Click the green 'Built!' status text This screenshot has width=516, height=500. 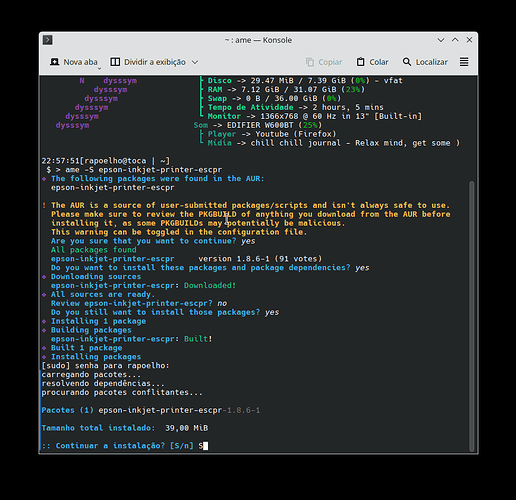coord(198,339)
